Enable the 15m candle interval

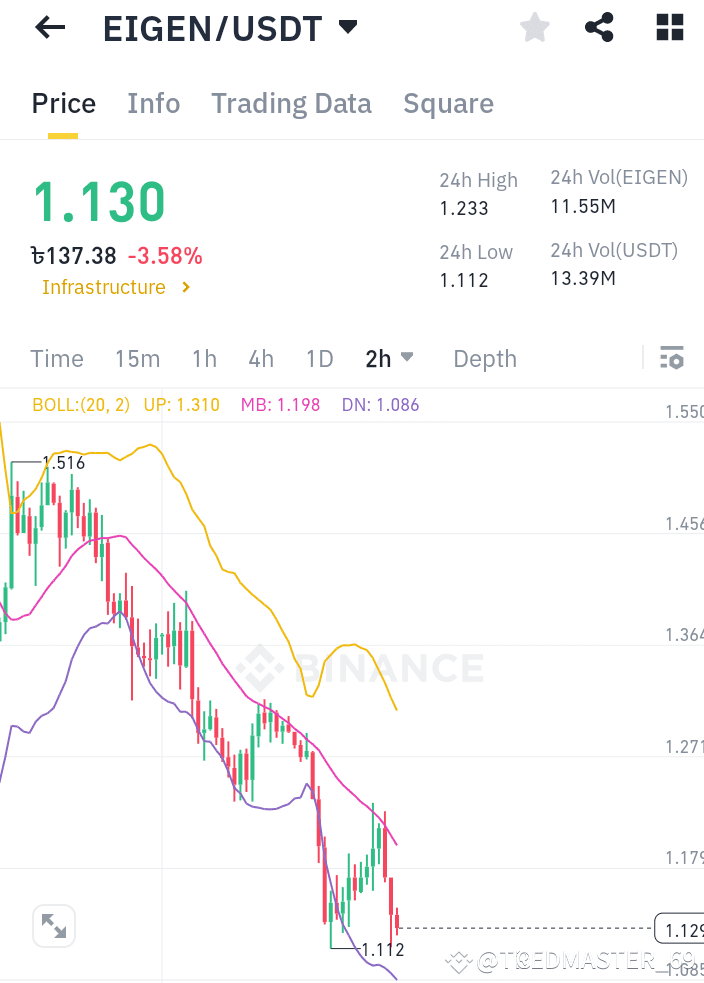(x=137, y=358)
